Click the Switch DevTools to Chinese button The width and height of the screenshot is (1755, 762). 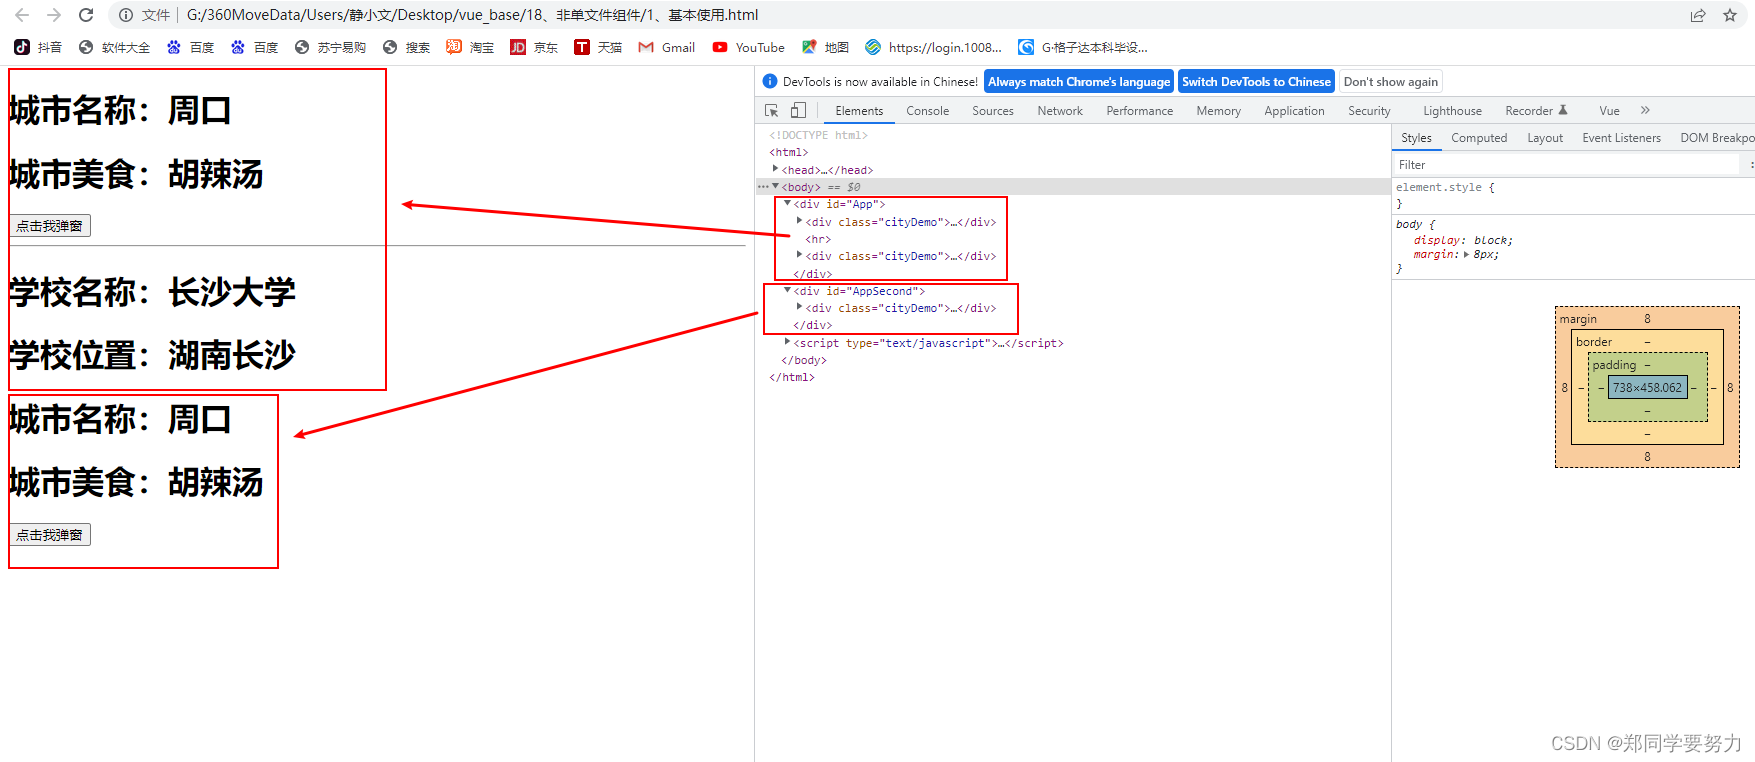(1256, 82)
